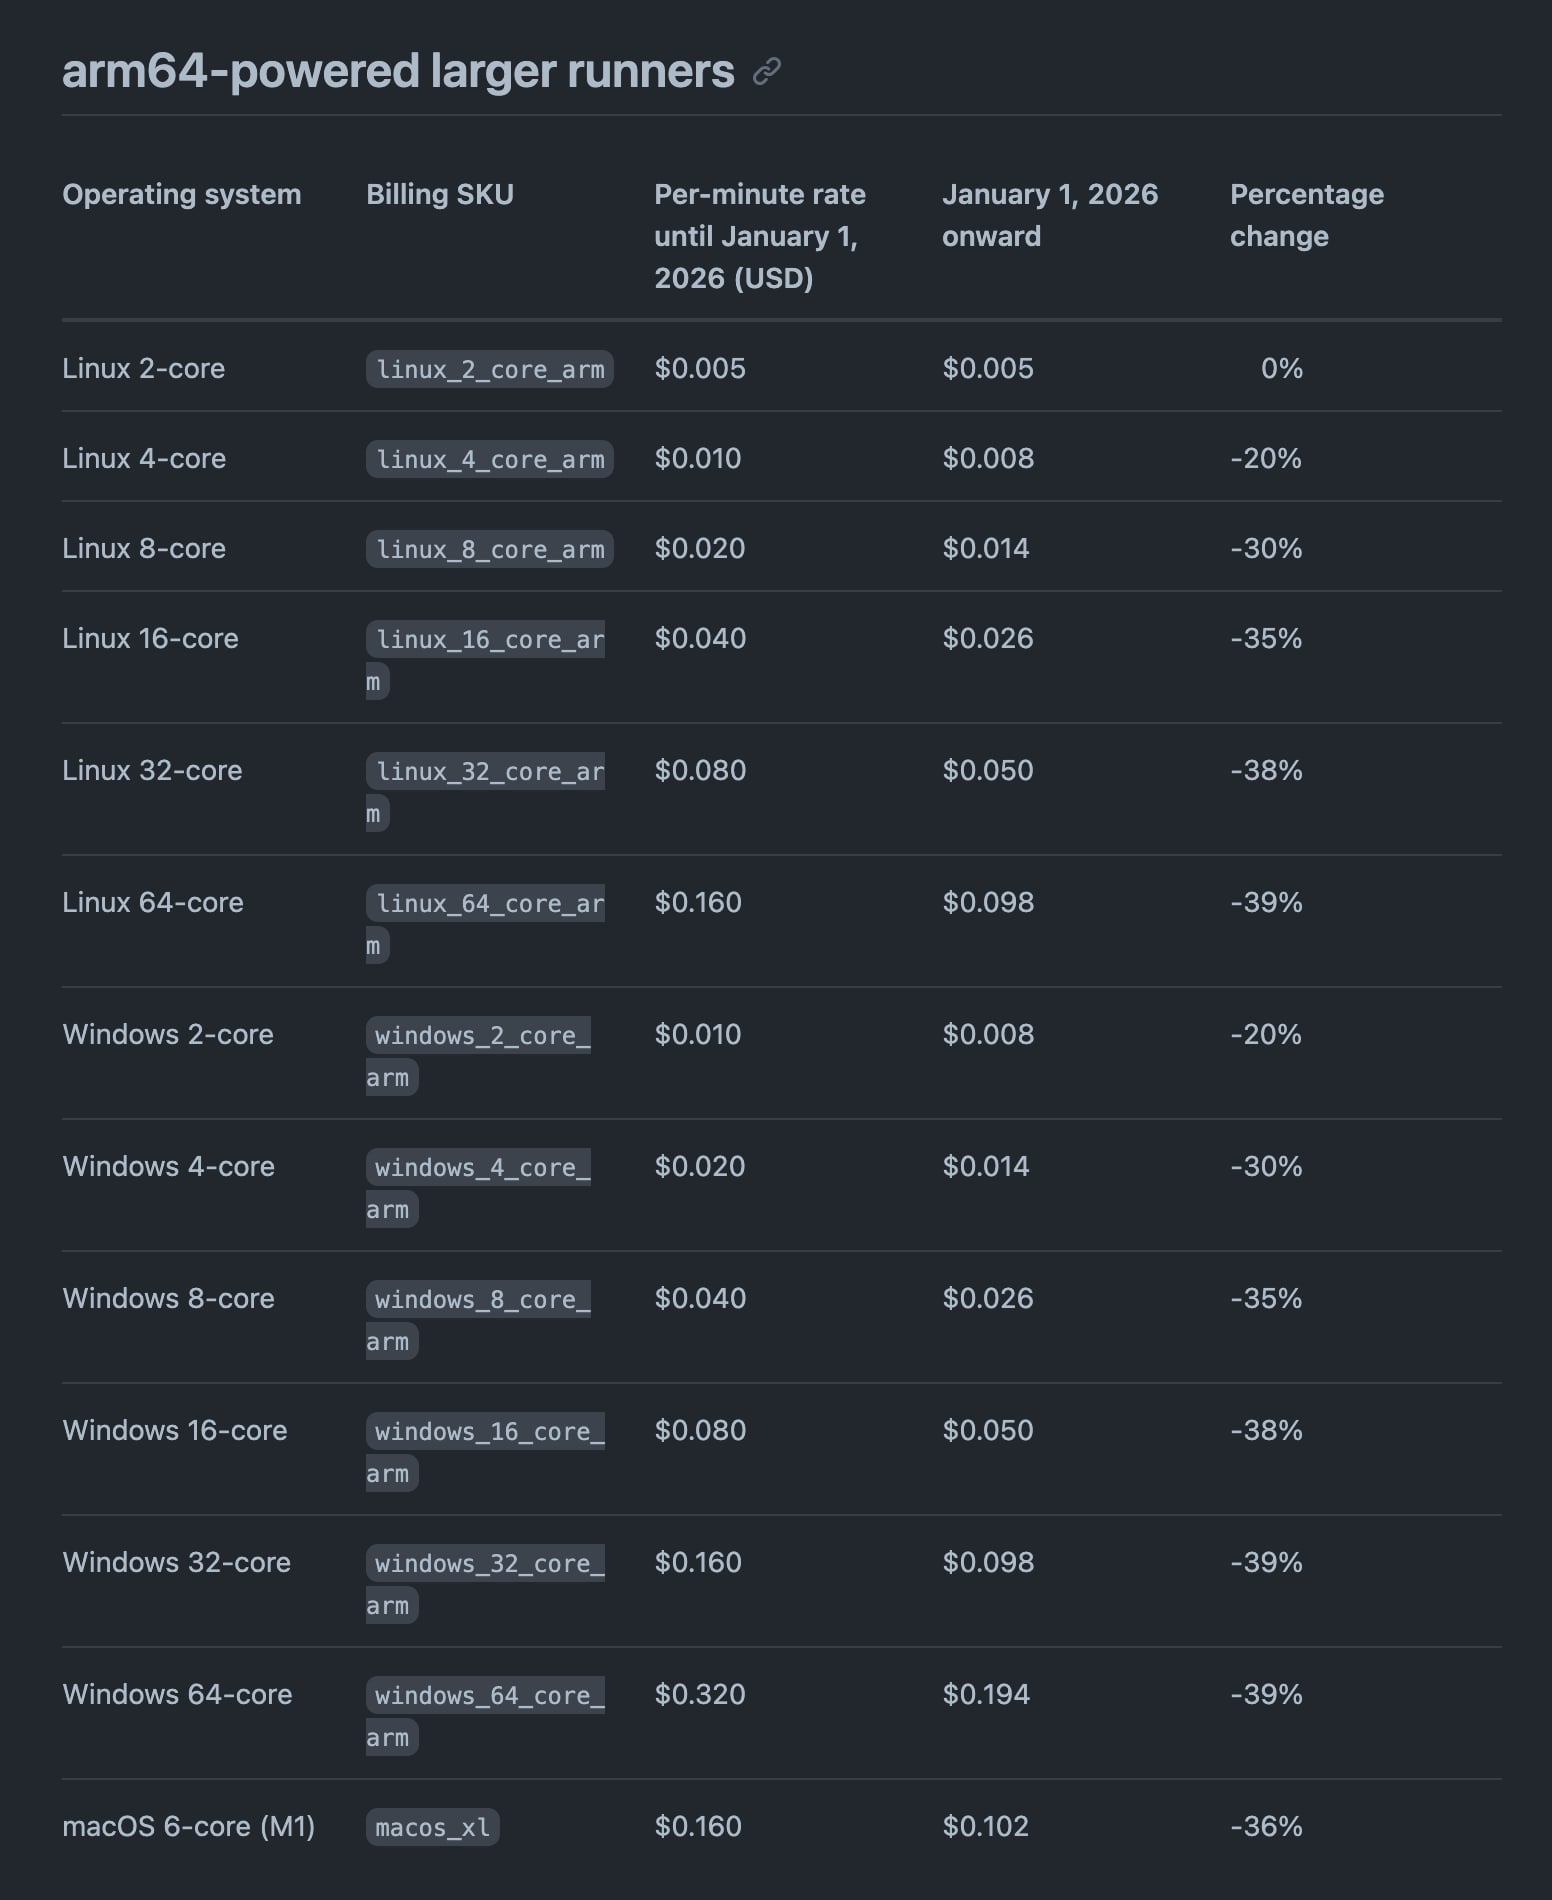Click the anchor link icon beside heading
The image size is (1552, 1900).
coord(766,72)
